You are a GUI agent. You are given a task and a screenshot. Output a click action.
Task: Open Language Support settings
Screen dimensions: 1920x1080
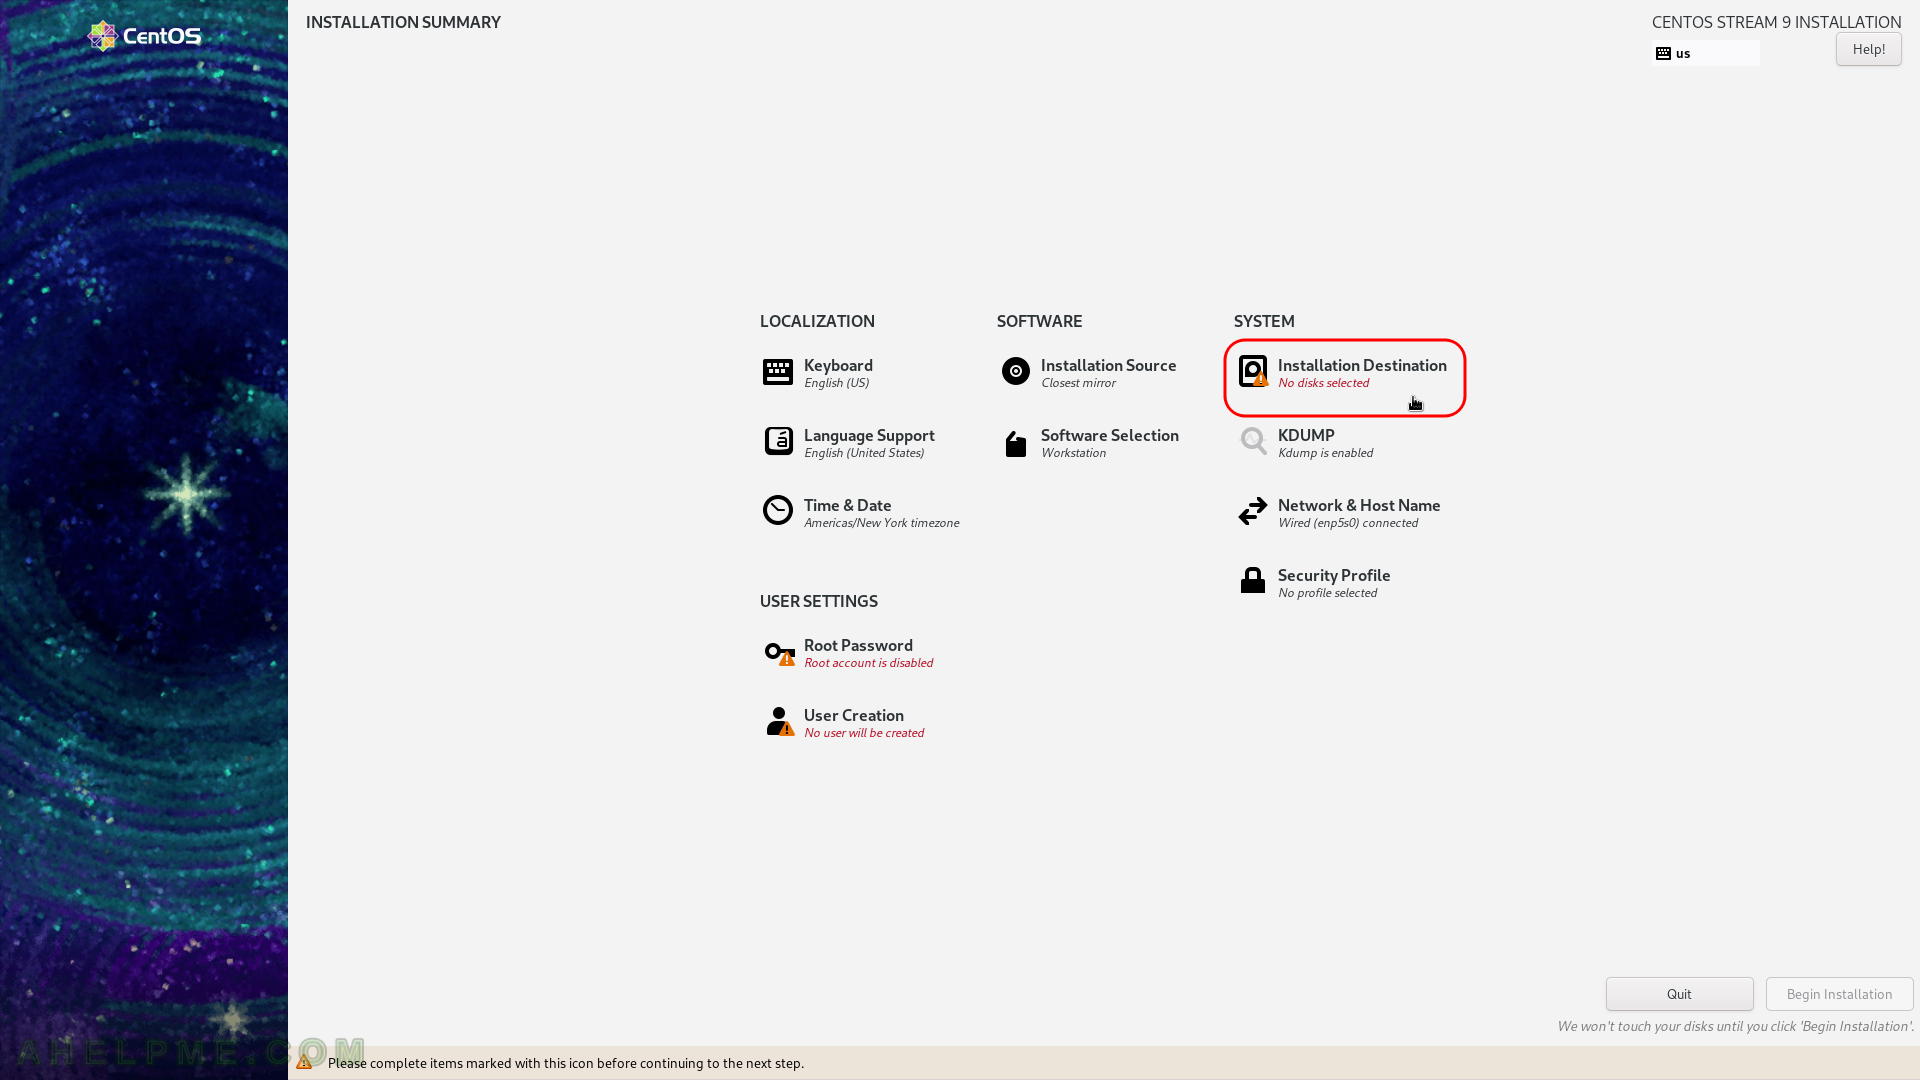[869, 435]
